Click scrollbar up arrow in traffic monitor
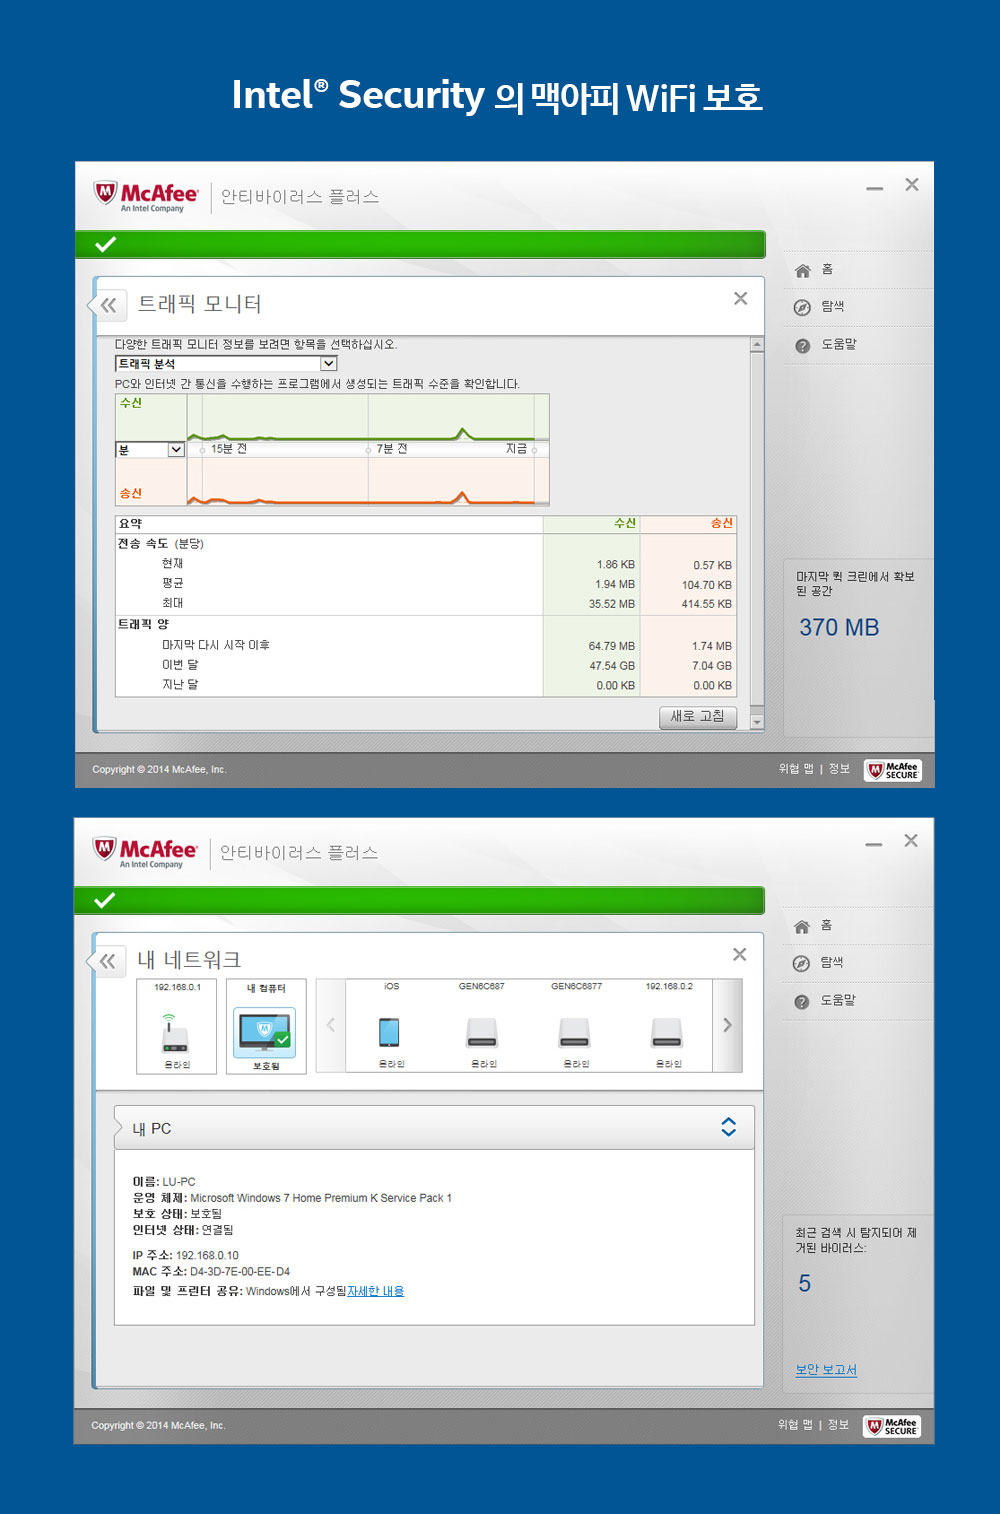1000x1514 pixels. pyautogui.click(x=757, y=345)
